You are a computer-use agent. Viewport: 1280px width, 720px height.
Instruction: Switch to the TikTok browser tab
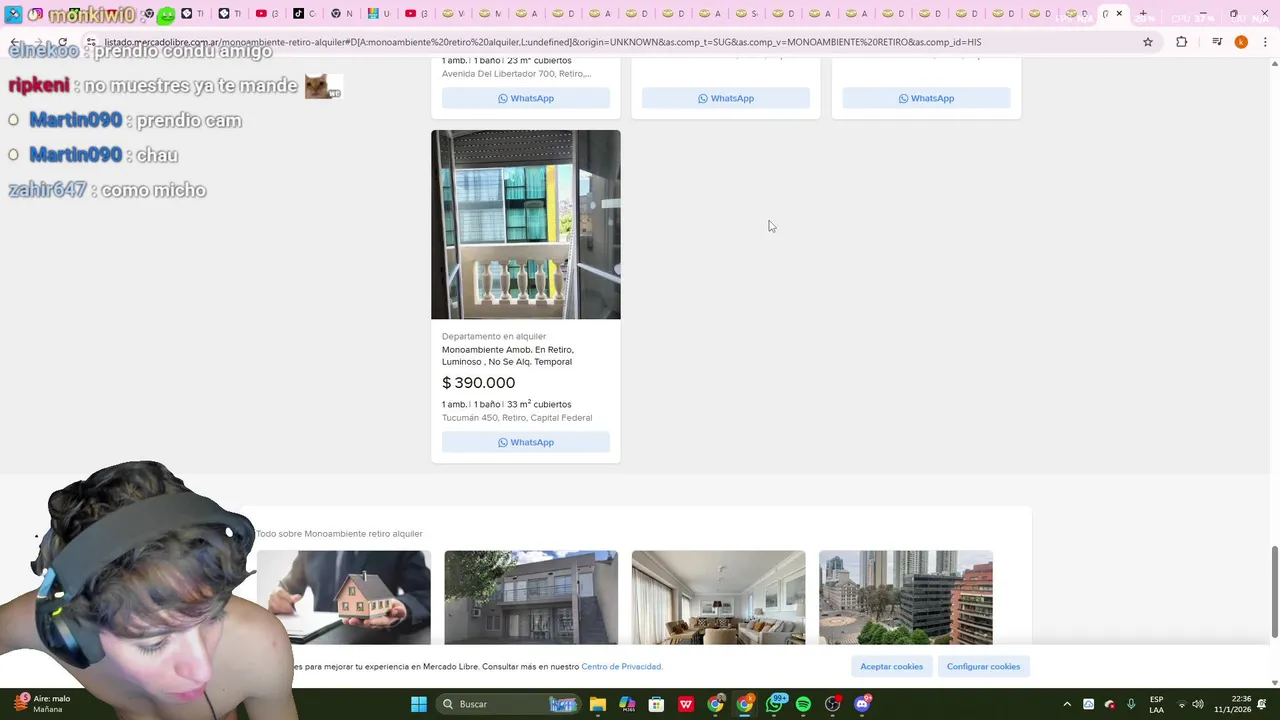tap(304, 14)
